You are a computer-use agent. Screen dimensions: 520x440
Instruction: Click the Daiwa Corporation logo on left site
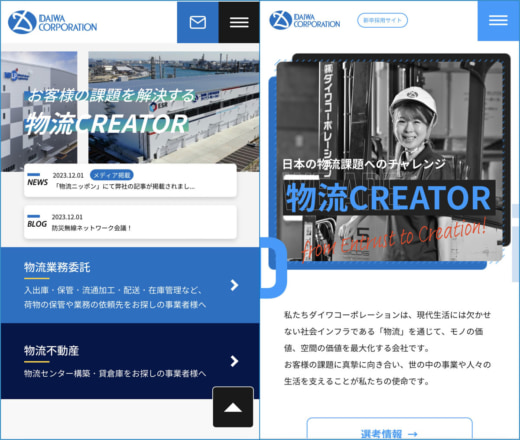[x=52, y=22]
